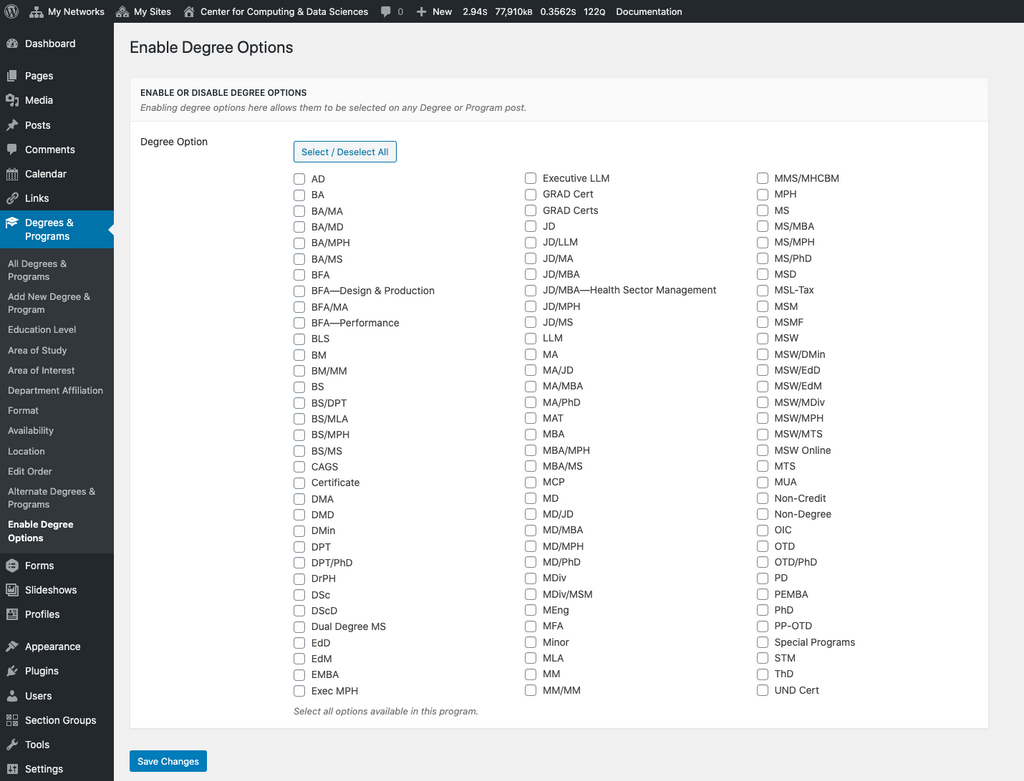Check the MSL-Tax checkbox

(762, 290)
